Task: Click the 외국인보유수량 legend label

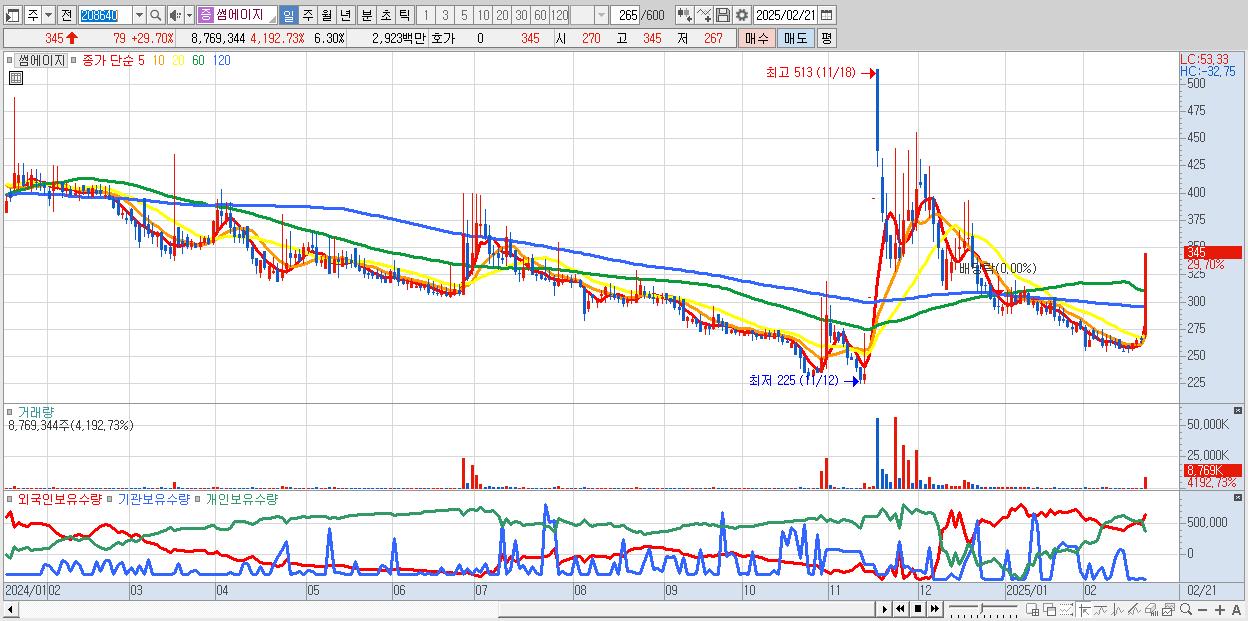Action: pyautogui.click(x=60, y=498)
